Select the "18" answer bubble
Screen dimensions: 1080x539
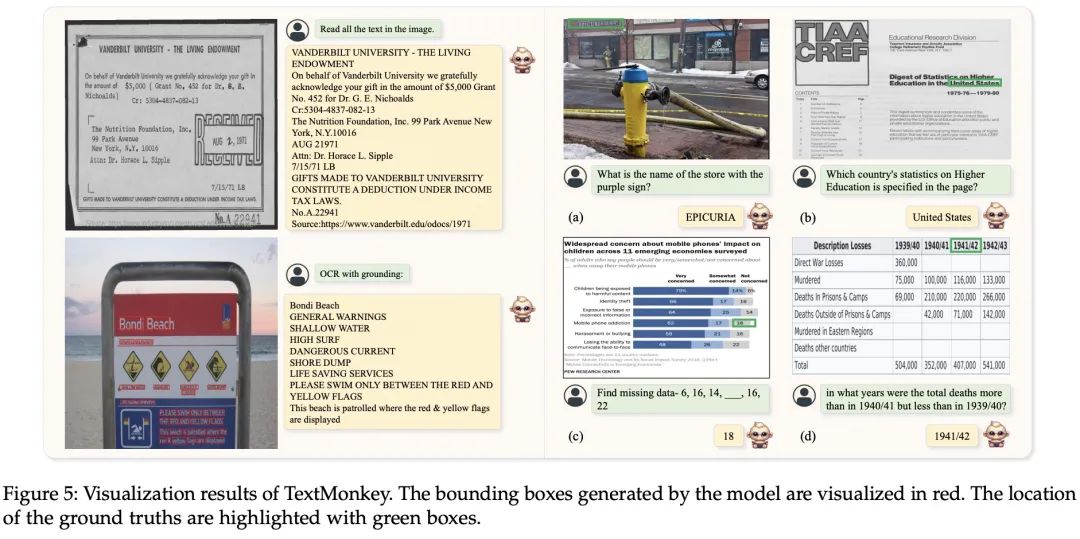728,436
